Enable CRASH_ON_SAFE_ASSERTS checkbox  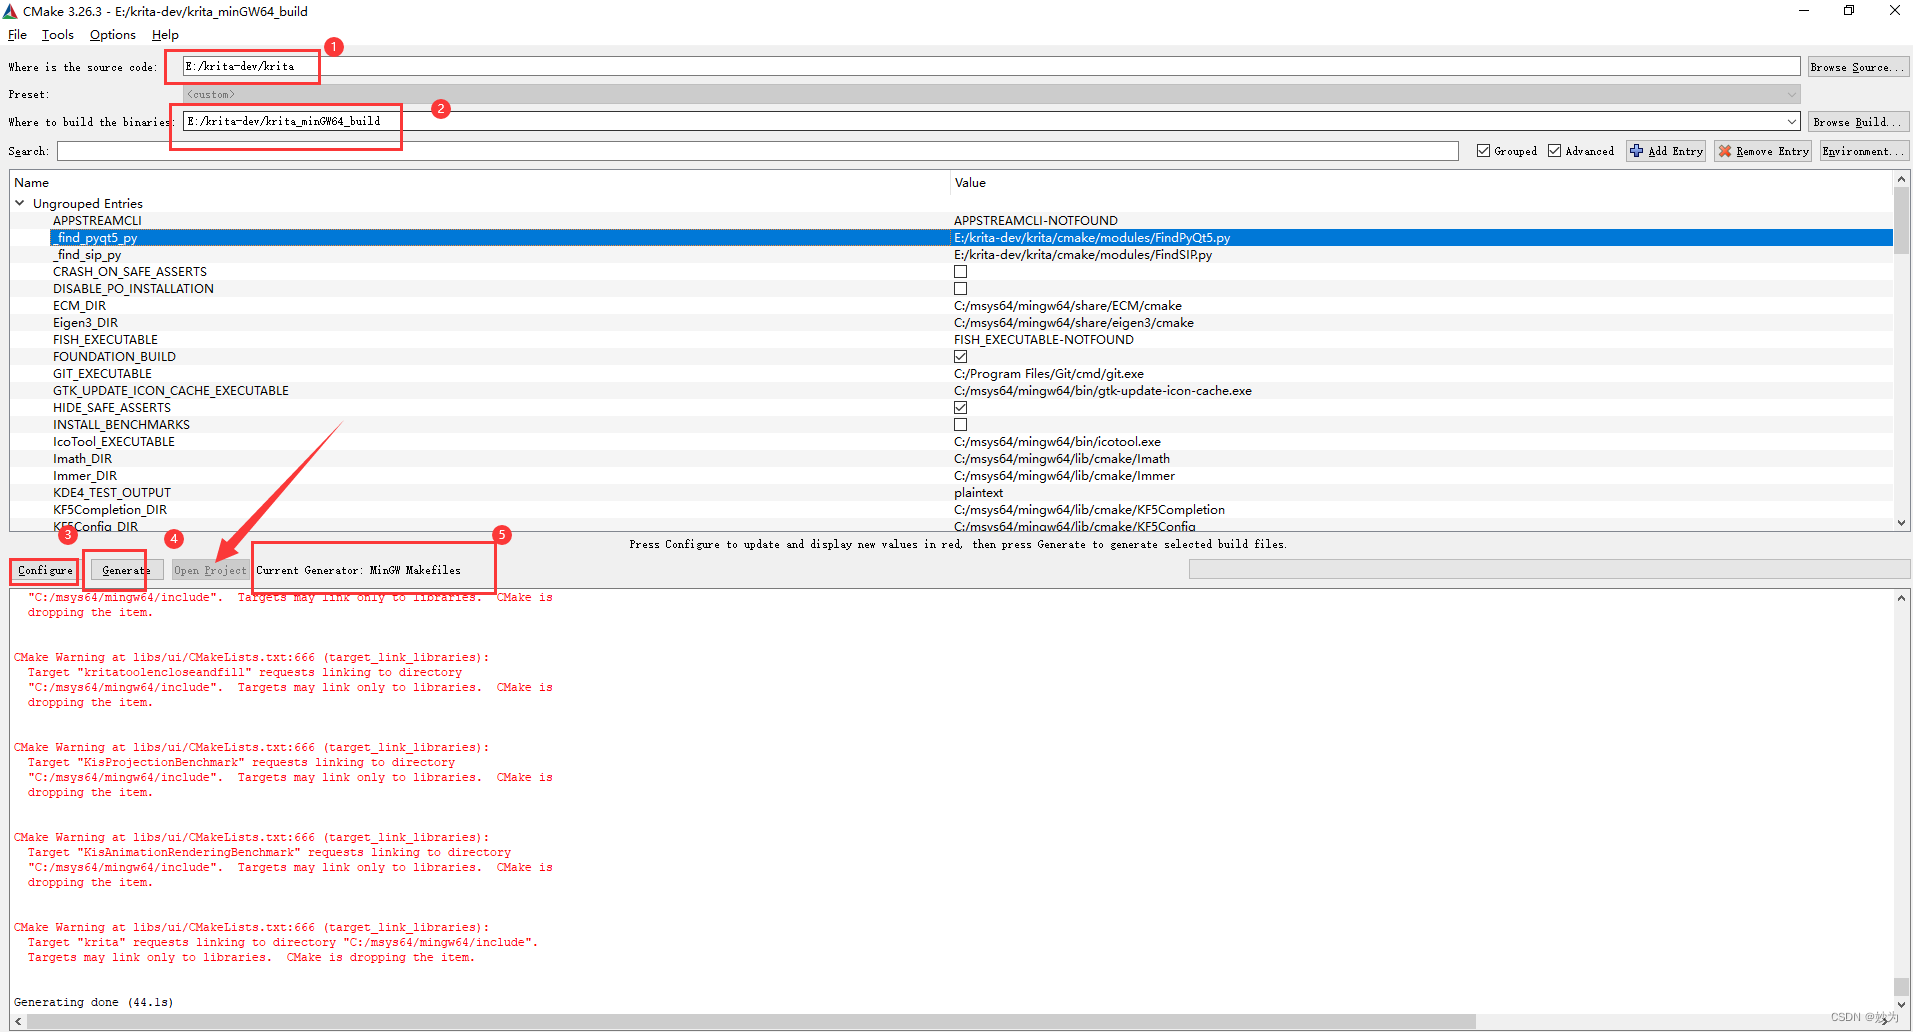click(960, 272)
